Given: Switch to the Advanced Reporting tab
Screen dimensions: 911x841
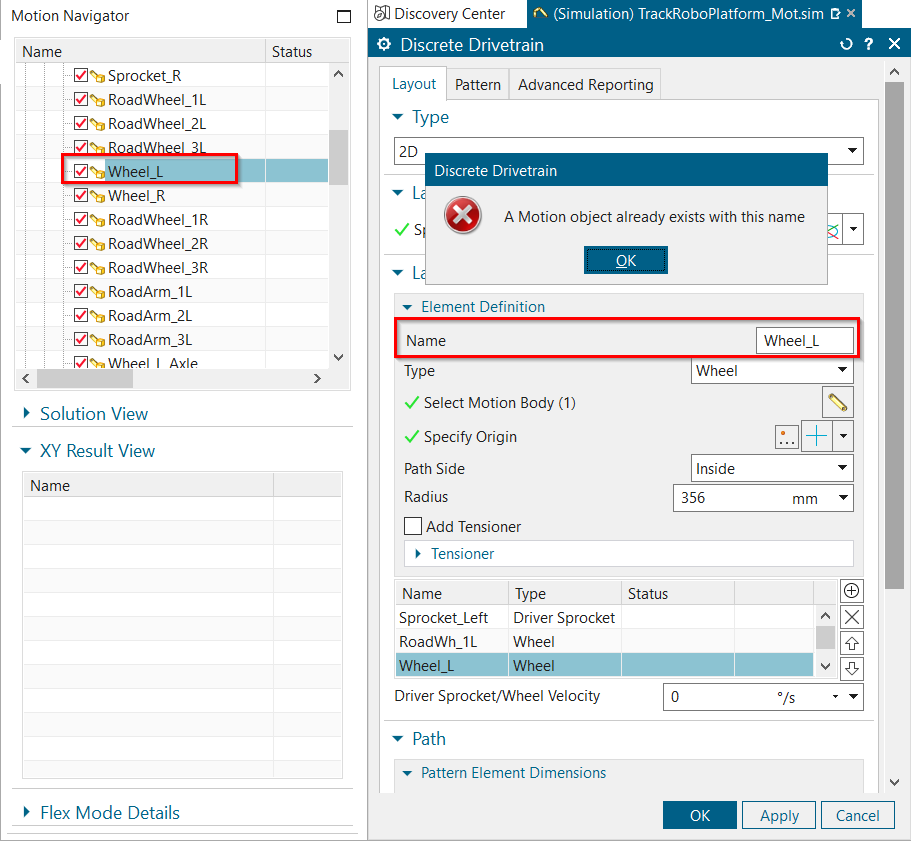Looking at the screenshot, I should pos(584,84).
